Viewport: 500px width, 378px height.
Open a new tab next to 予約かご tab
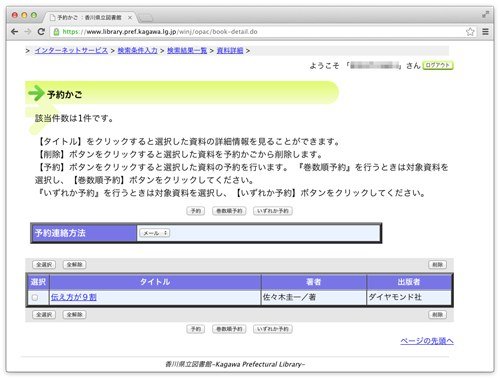[145, 18]
